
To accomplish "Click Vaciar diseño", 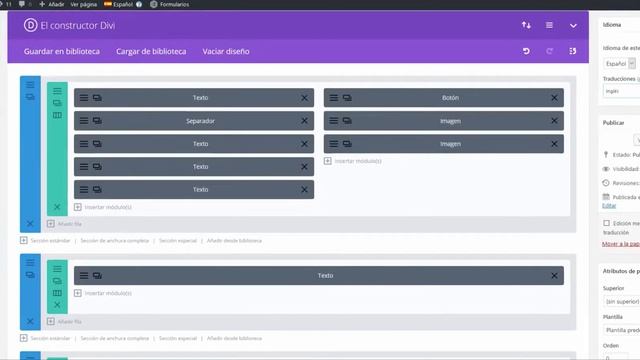I will [226, 51].
